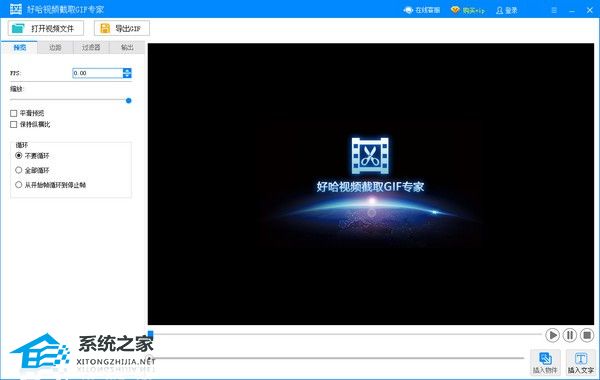Click the 打开视频文件 open video button
This screenshot has height=380, width=600.
[46, 28]
